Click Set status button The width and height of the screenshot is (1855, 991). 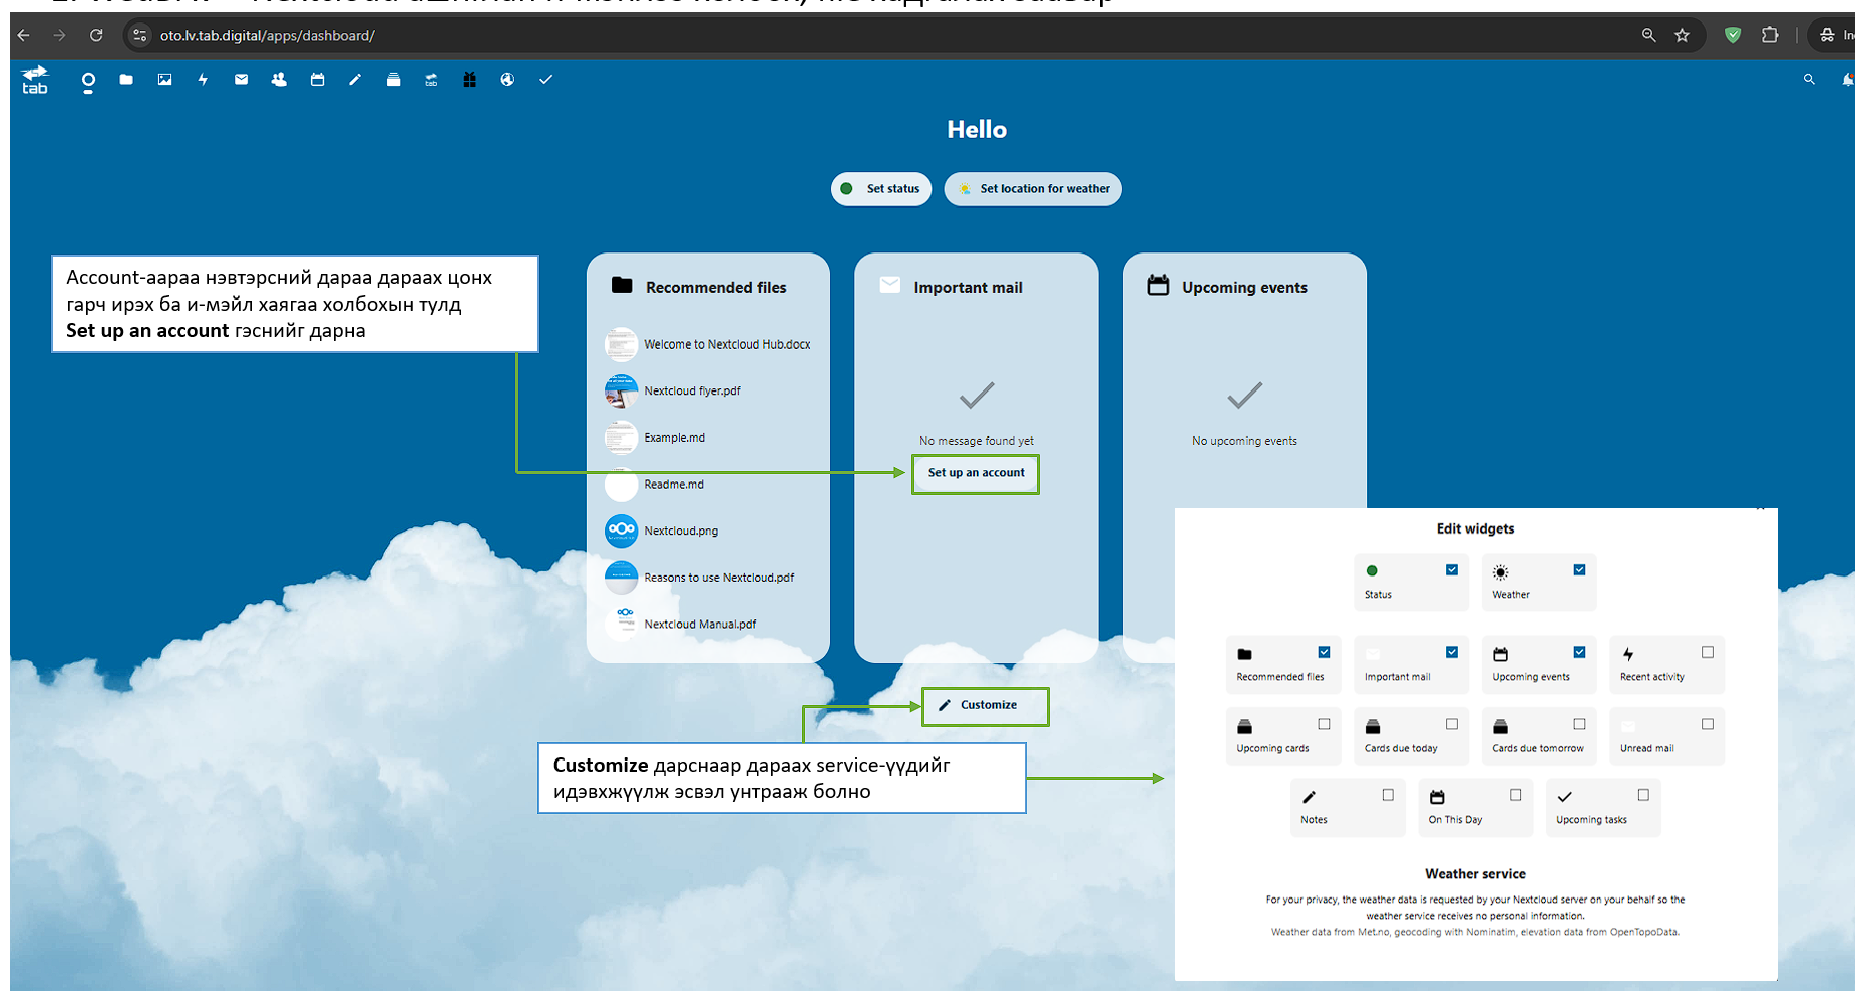coord(881,188)
